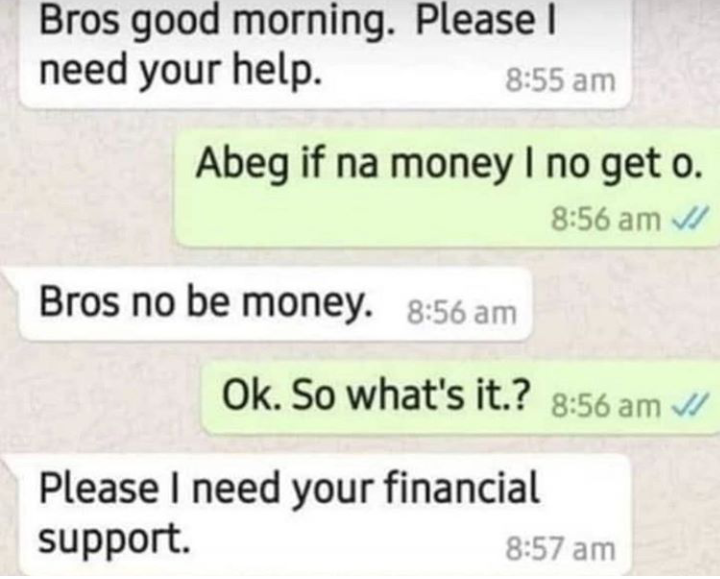The width and height of the screenshot is (720, 579).
Task: Click the word 'help.' in first message
Action: click(275, 69)
